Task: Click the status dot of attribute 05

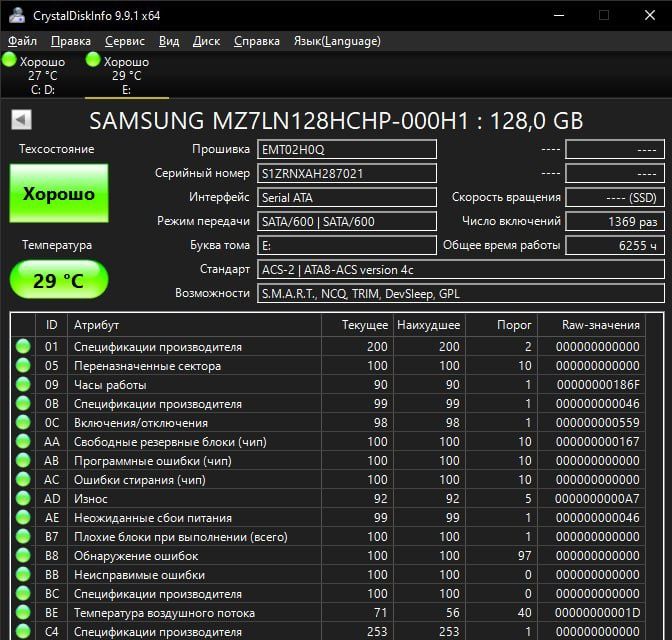Action: (x=23, y=365)
